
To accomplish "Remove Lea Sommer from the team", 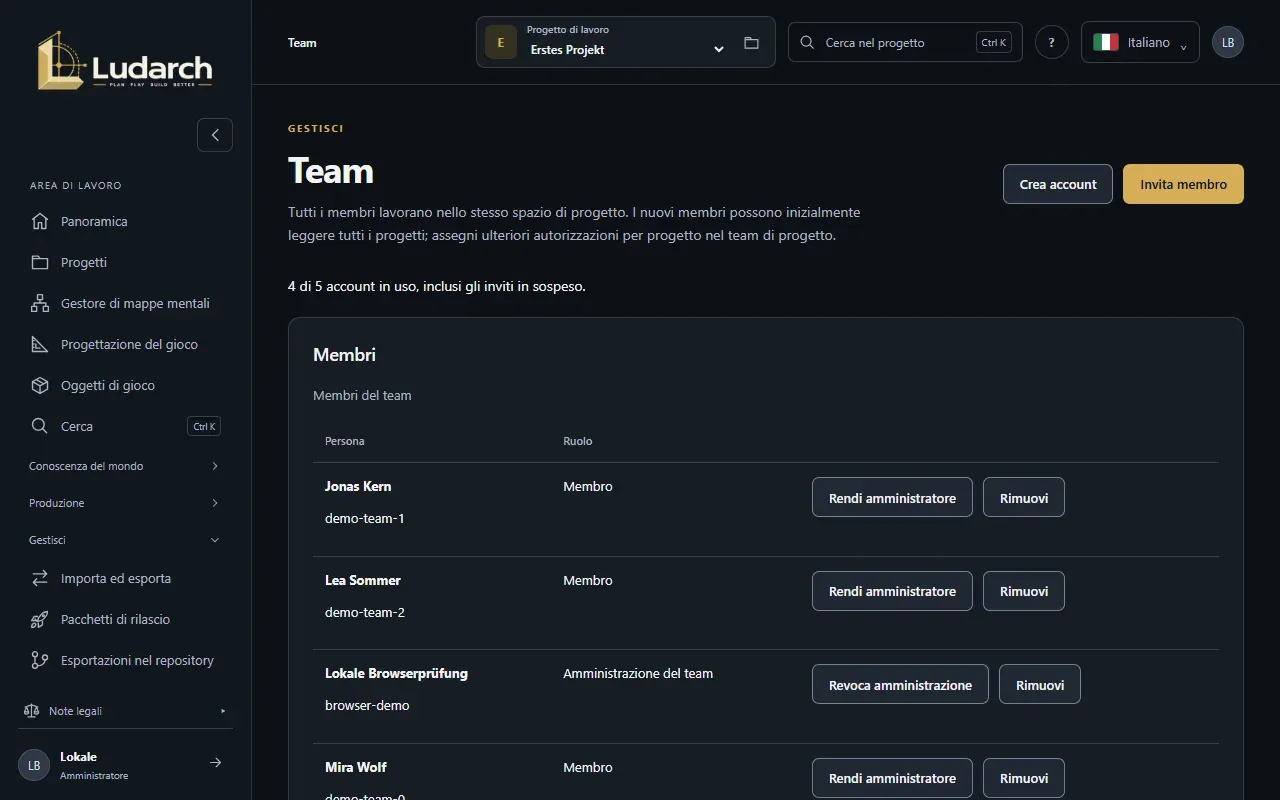I will pos(1024,591).
